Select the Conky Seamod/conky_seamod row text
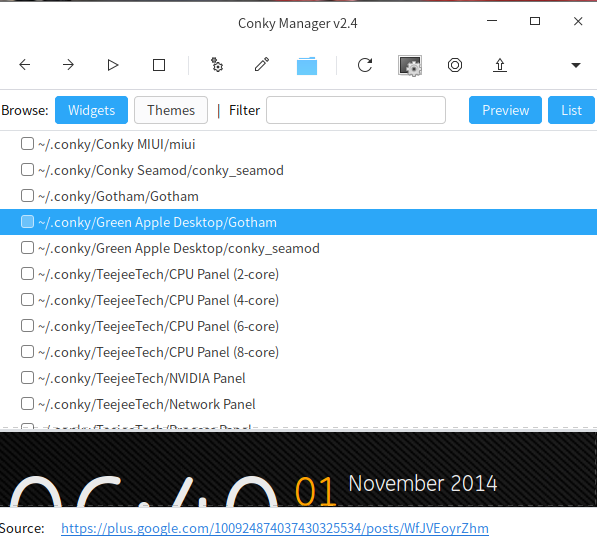The image size is (597, 540). click(161, 171)
